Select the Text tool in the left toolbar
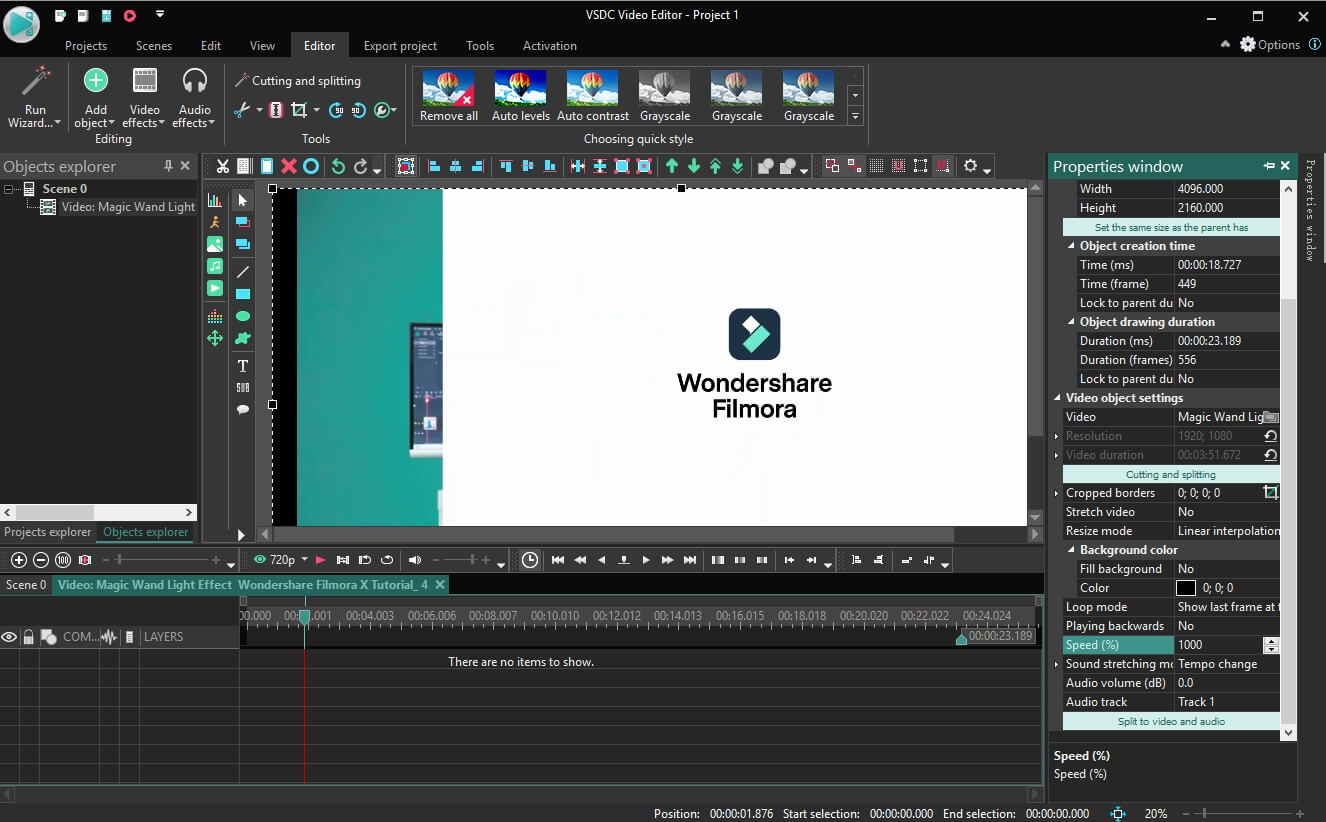The width and height of the screenshot is (1326, 822). tap(242, 366)
